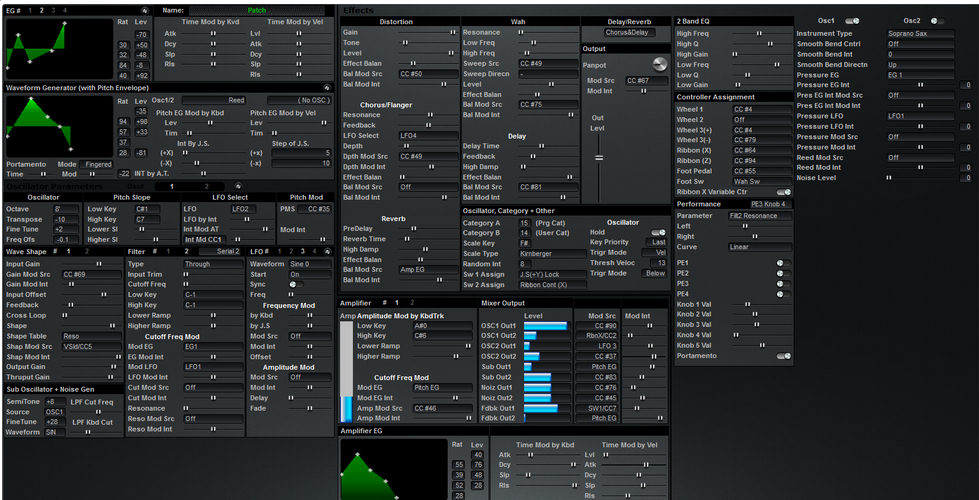Click the Thresh Veloc value field showing 13
979x500 pixels.
pos(661,263)
